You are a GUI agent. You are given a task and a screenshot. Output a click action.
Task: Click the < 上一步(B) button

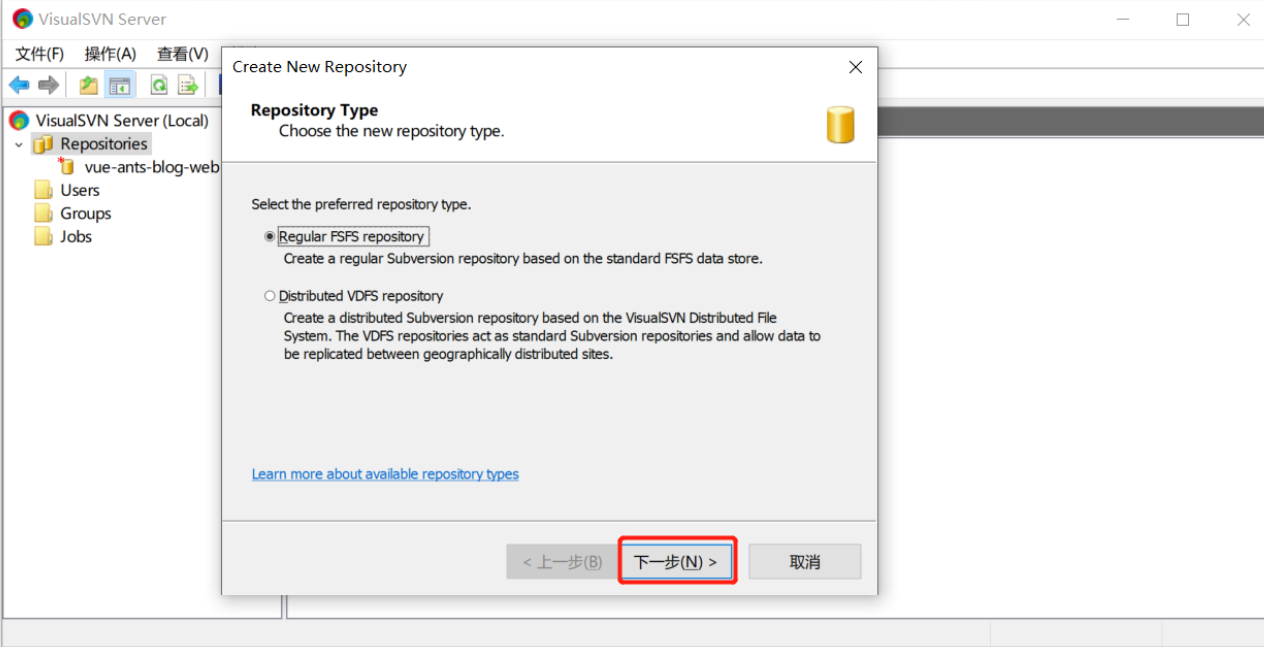(562, 562)
